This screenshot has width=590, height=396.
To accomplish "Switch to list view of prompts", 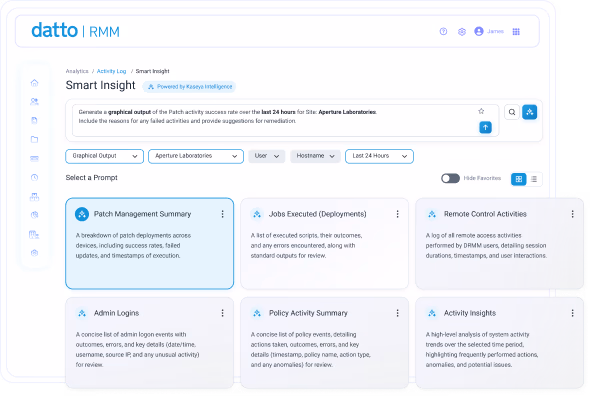I will click(534, 179).
